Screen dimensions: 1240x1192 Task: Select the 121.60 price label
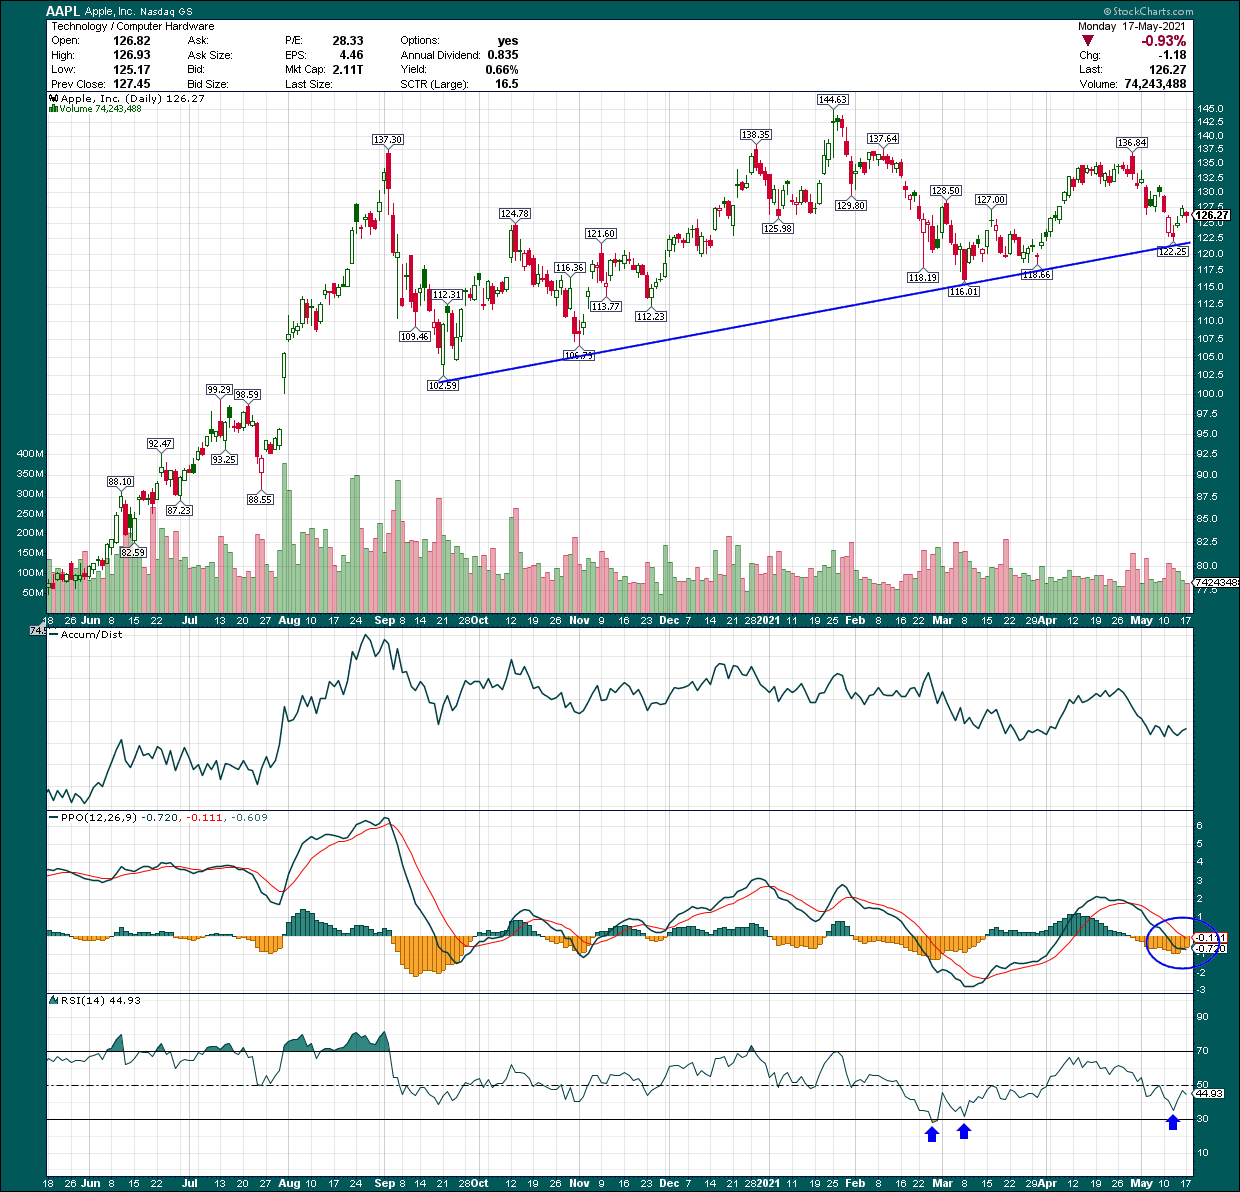click(x=601, y=233)
